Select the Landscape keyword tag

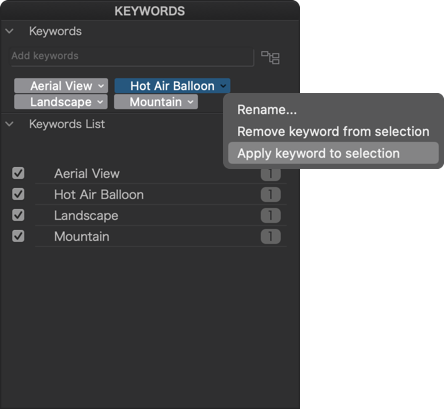pyautogui.click(x=61, y=102)
